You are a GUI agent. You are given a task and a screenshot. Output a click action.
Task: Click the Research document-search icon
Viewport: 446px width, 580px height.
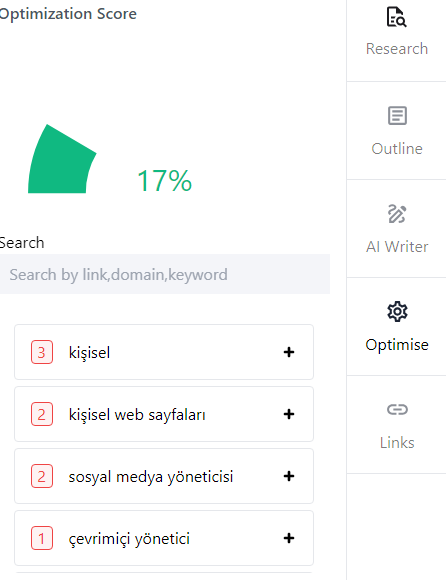[396, 17]
